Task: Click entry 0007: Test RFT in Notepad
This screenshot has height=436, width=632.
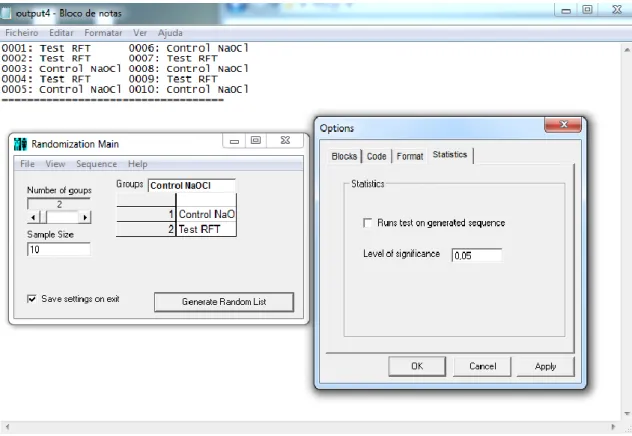Action: (173, 58)
